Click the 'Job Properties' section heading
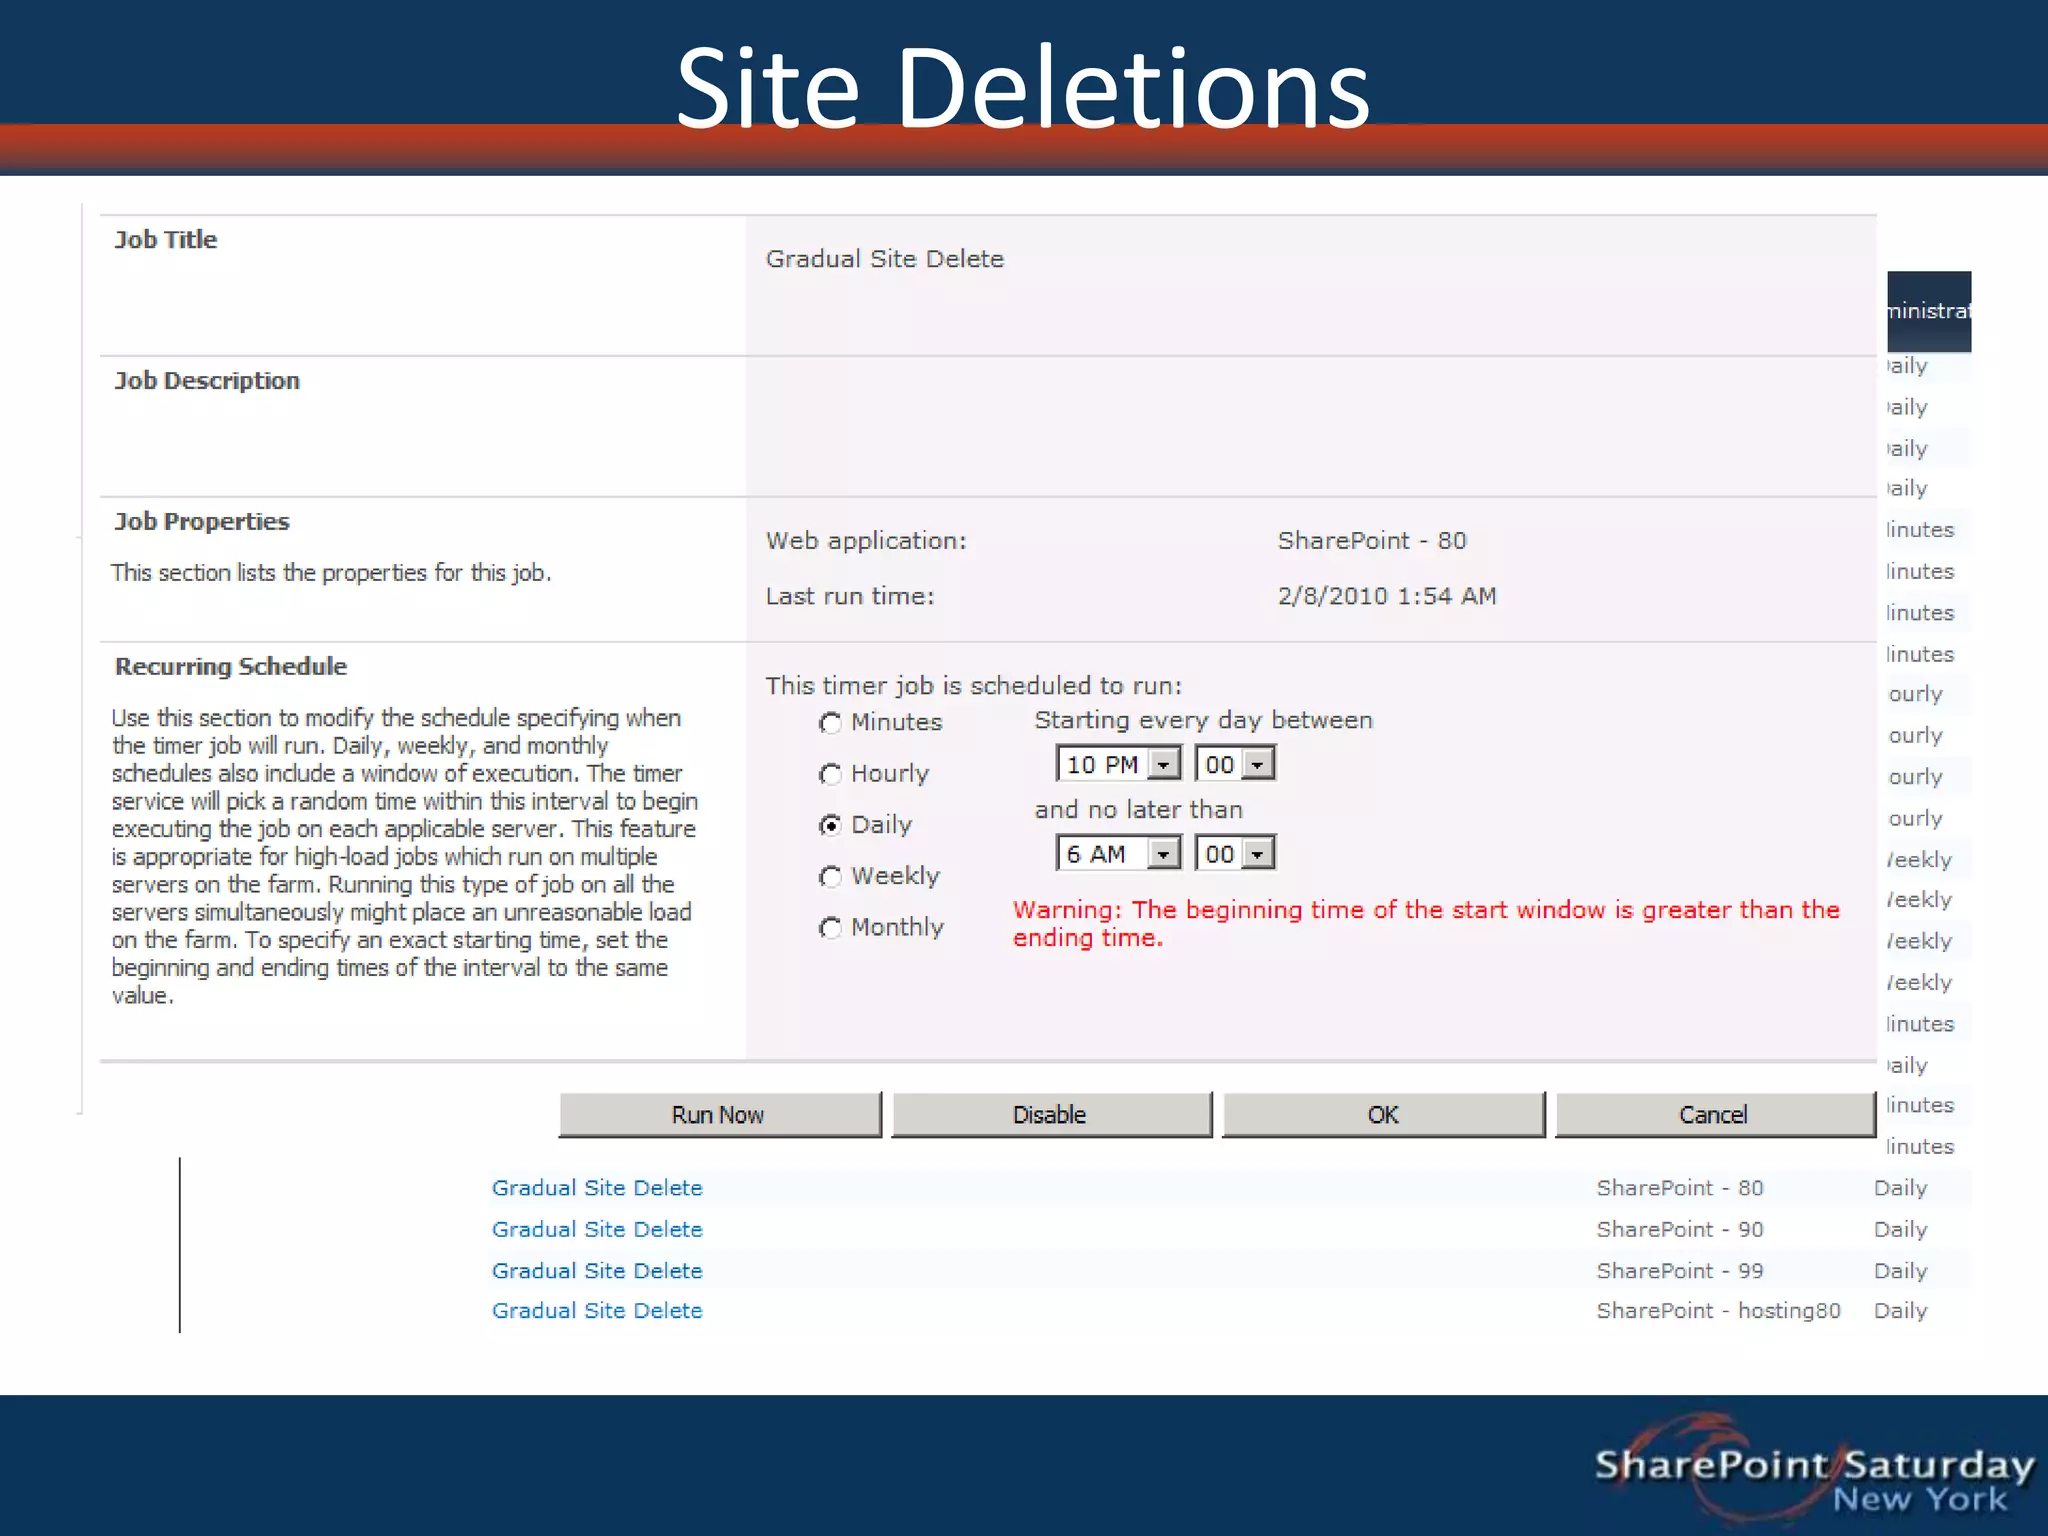Viewport: 2048px width, 1536px height. (x=202, y=522)
